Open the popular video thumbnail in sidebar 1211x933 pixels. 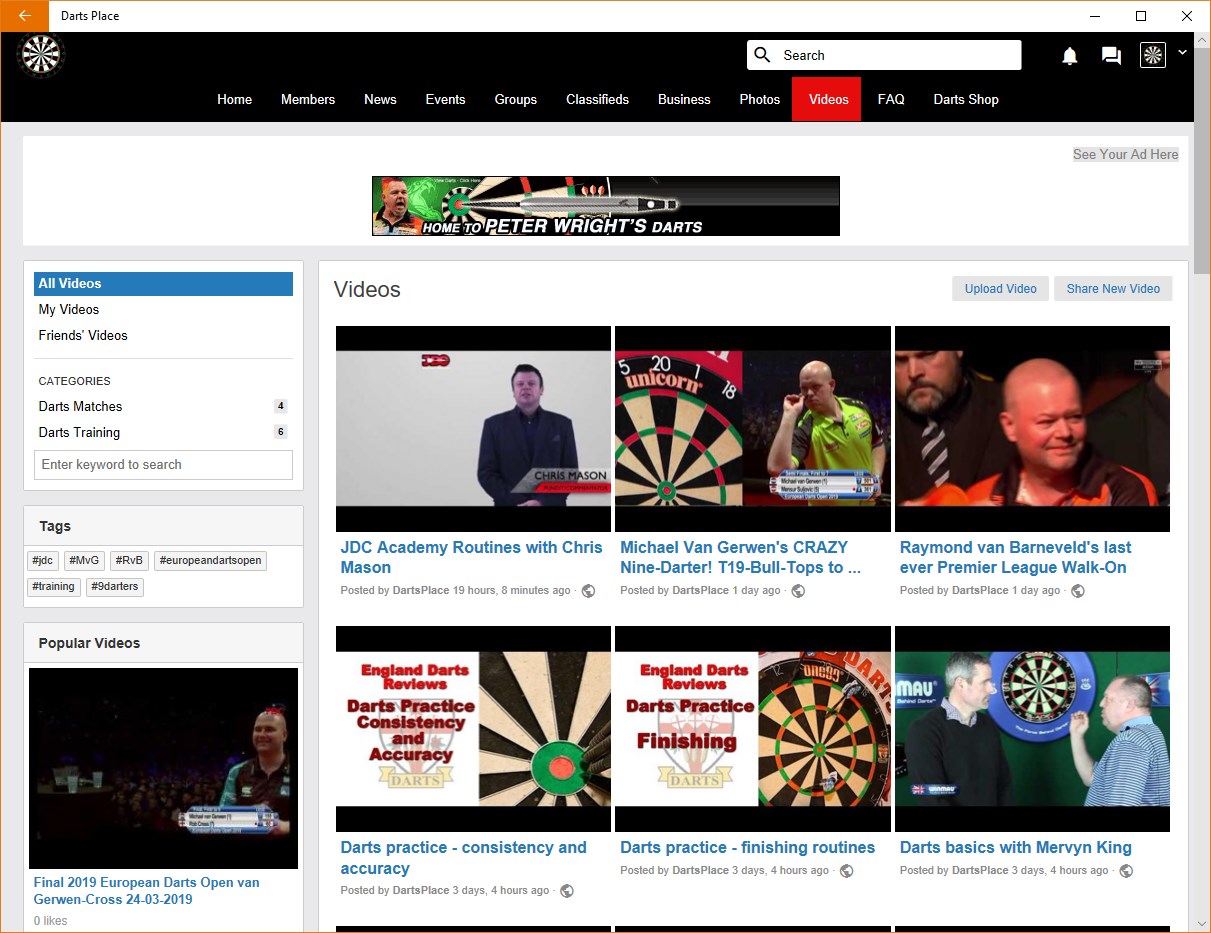click(x=163, y=768)
